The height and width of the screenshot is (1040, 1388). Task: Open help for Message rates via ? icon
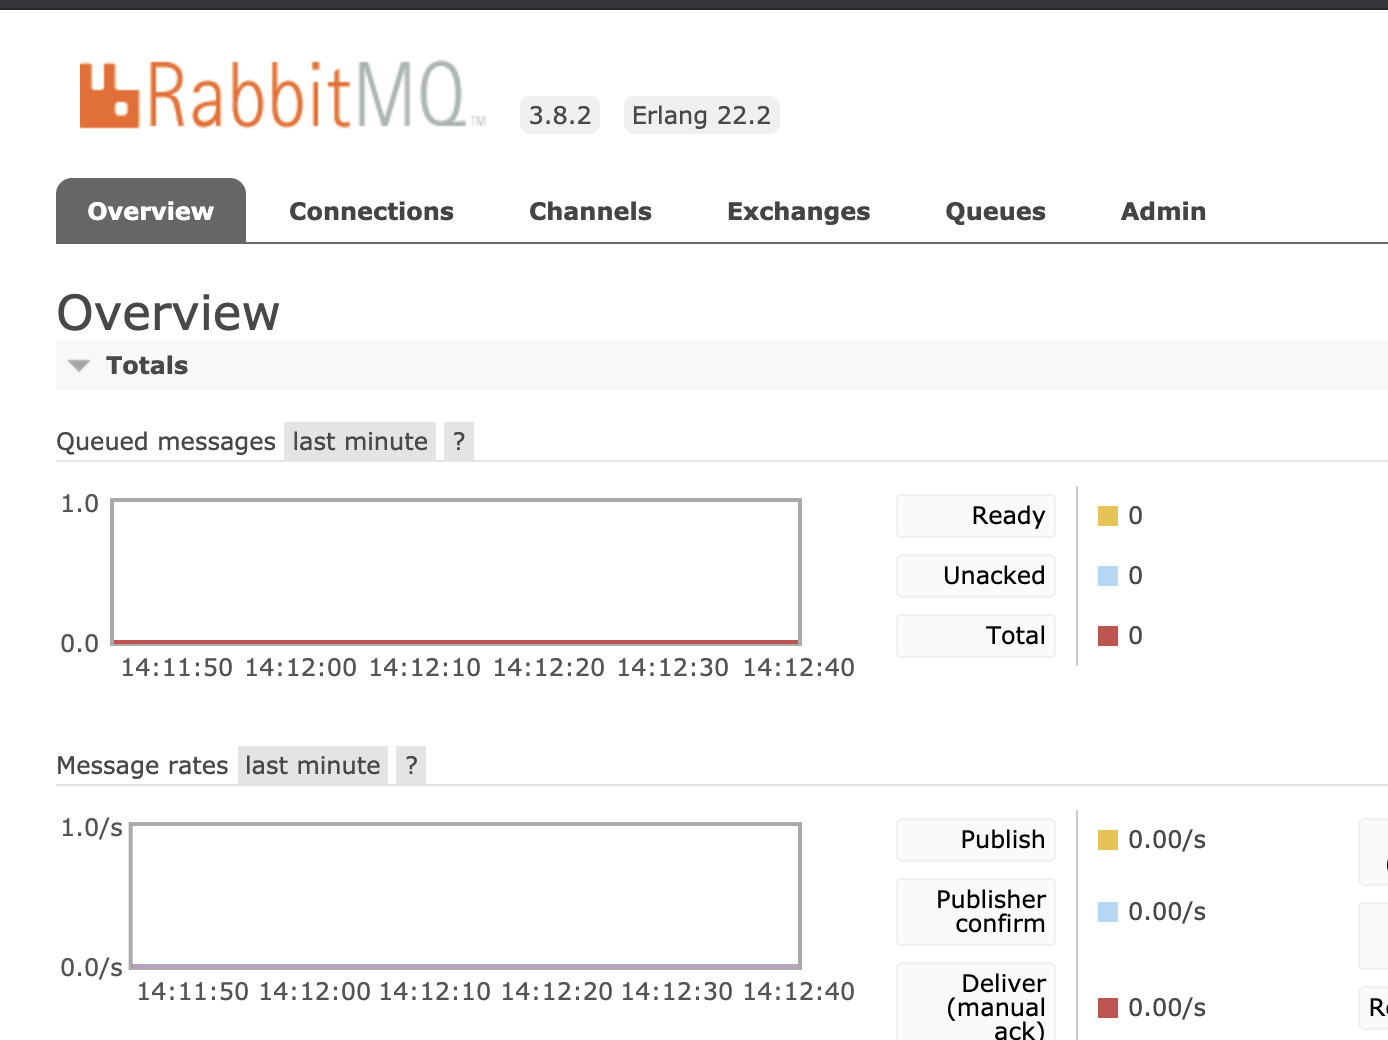pyautogui.click(x=410, y=765)
